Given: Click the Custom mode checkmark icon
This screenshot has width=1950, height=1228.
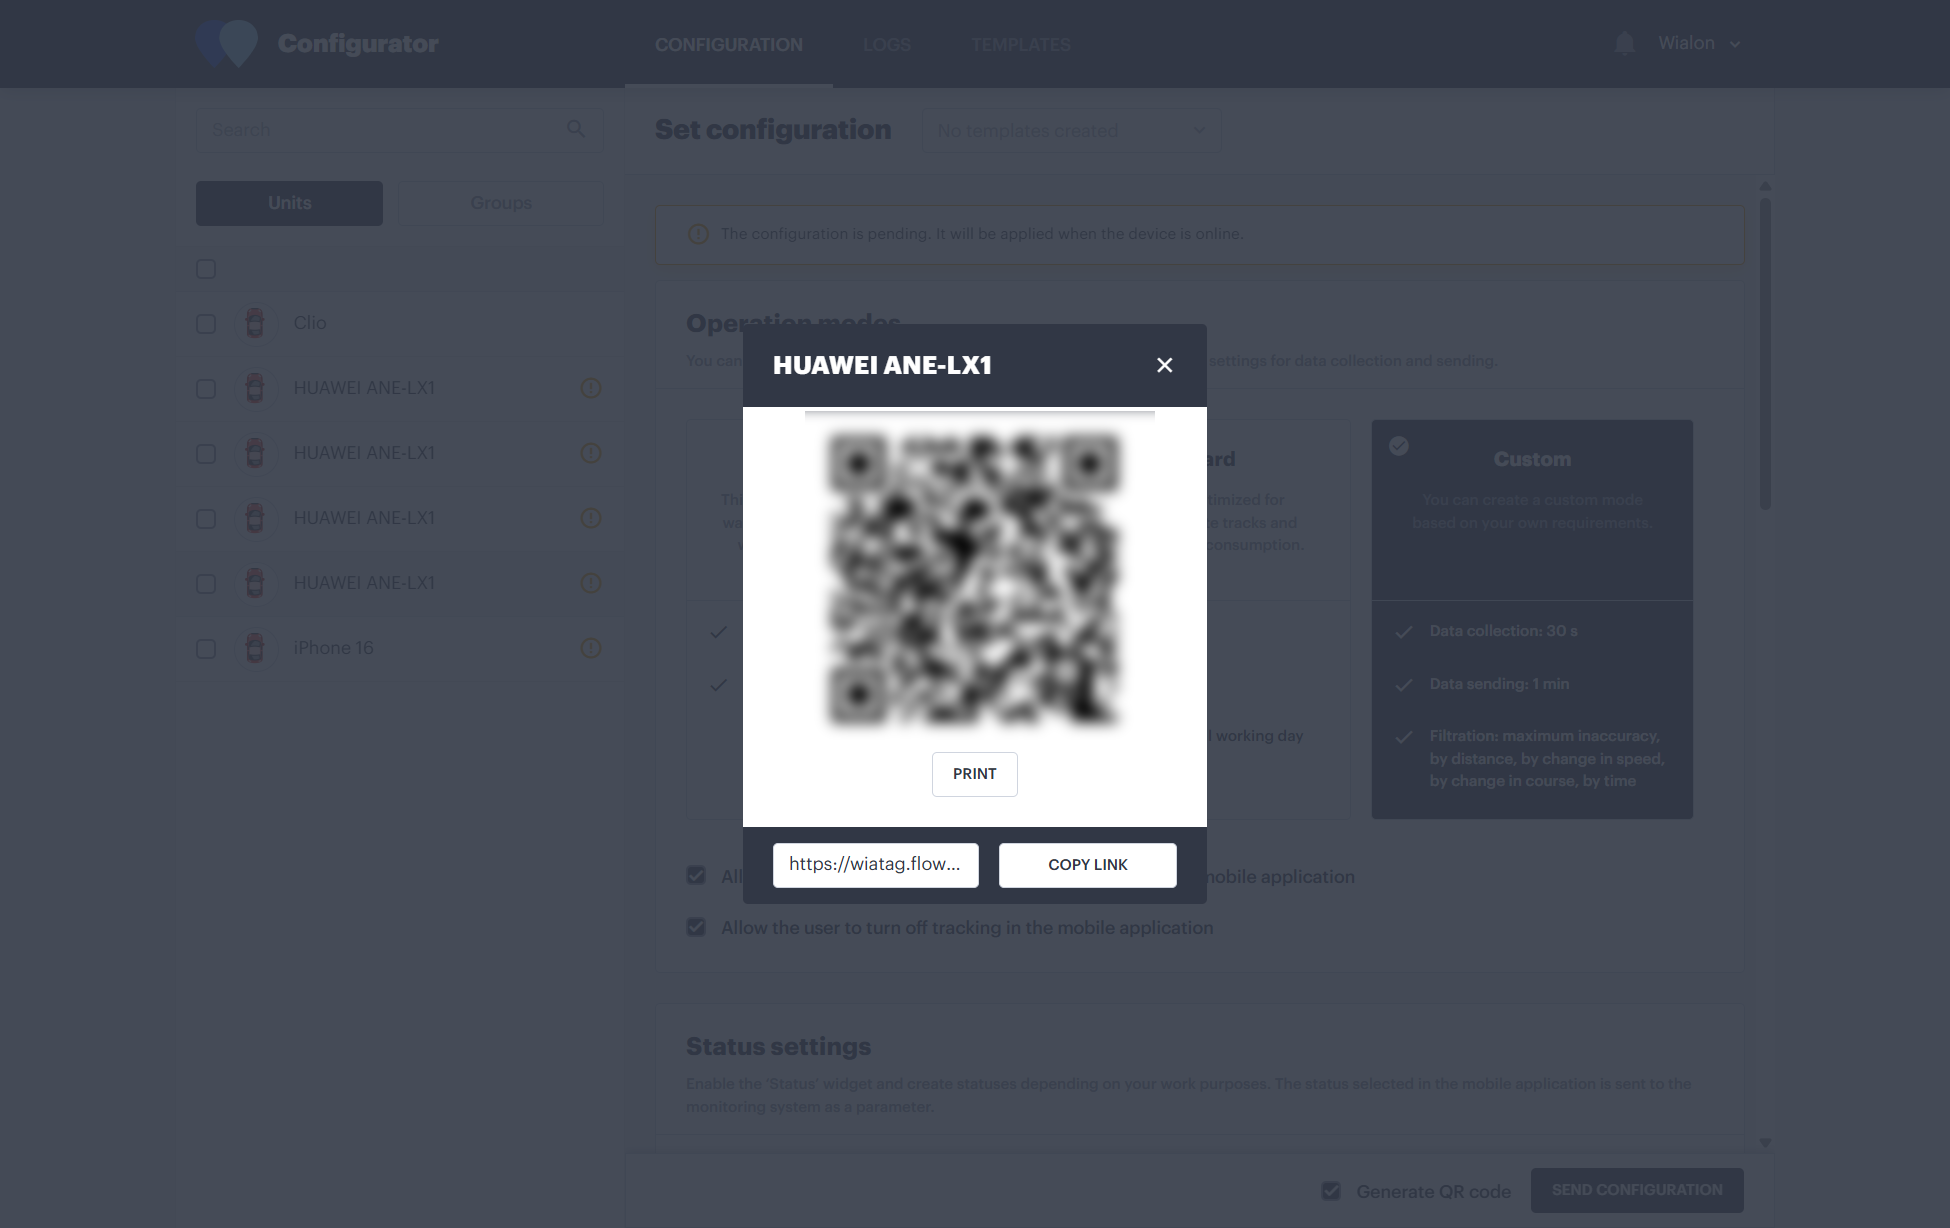Looking at the screenshot, I should (x=1399, y=446).
